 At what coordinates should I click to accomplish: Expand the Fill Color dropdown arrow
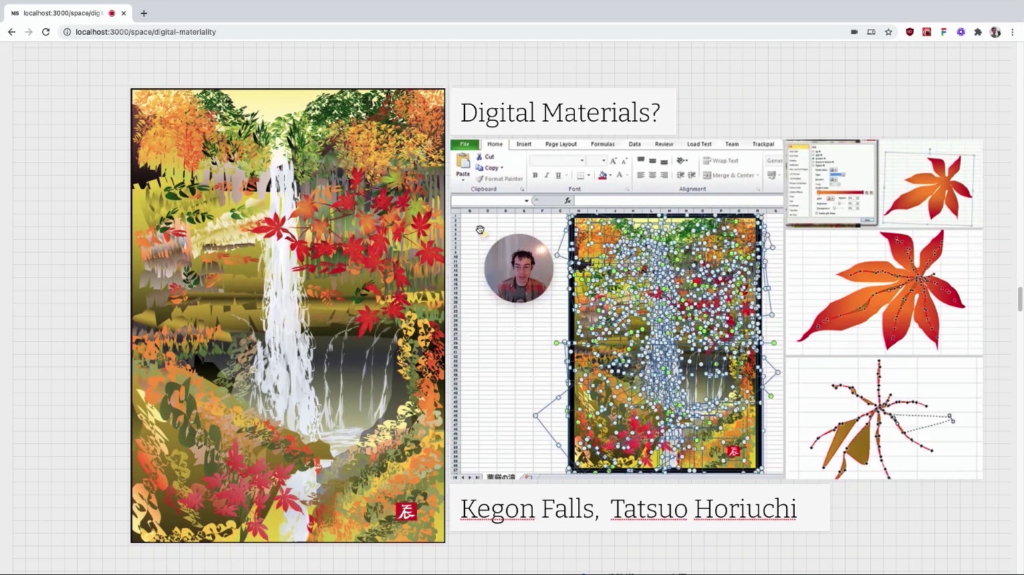point(611,175)
